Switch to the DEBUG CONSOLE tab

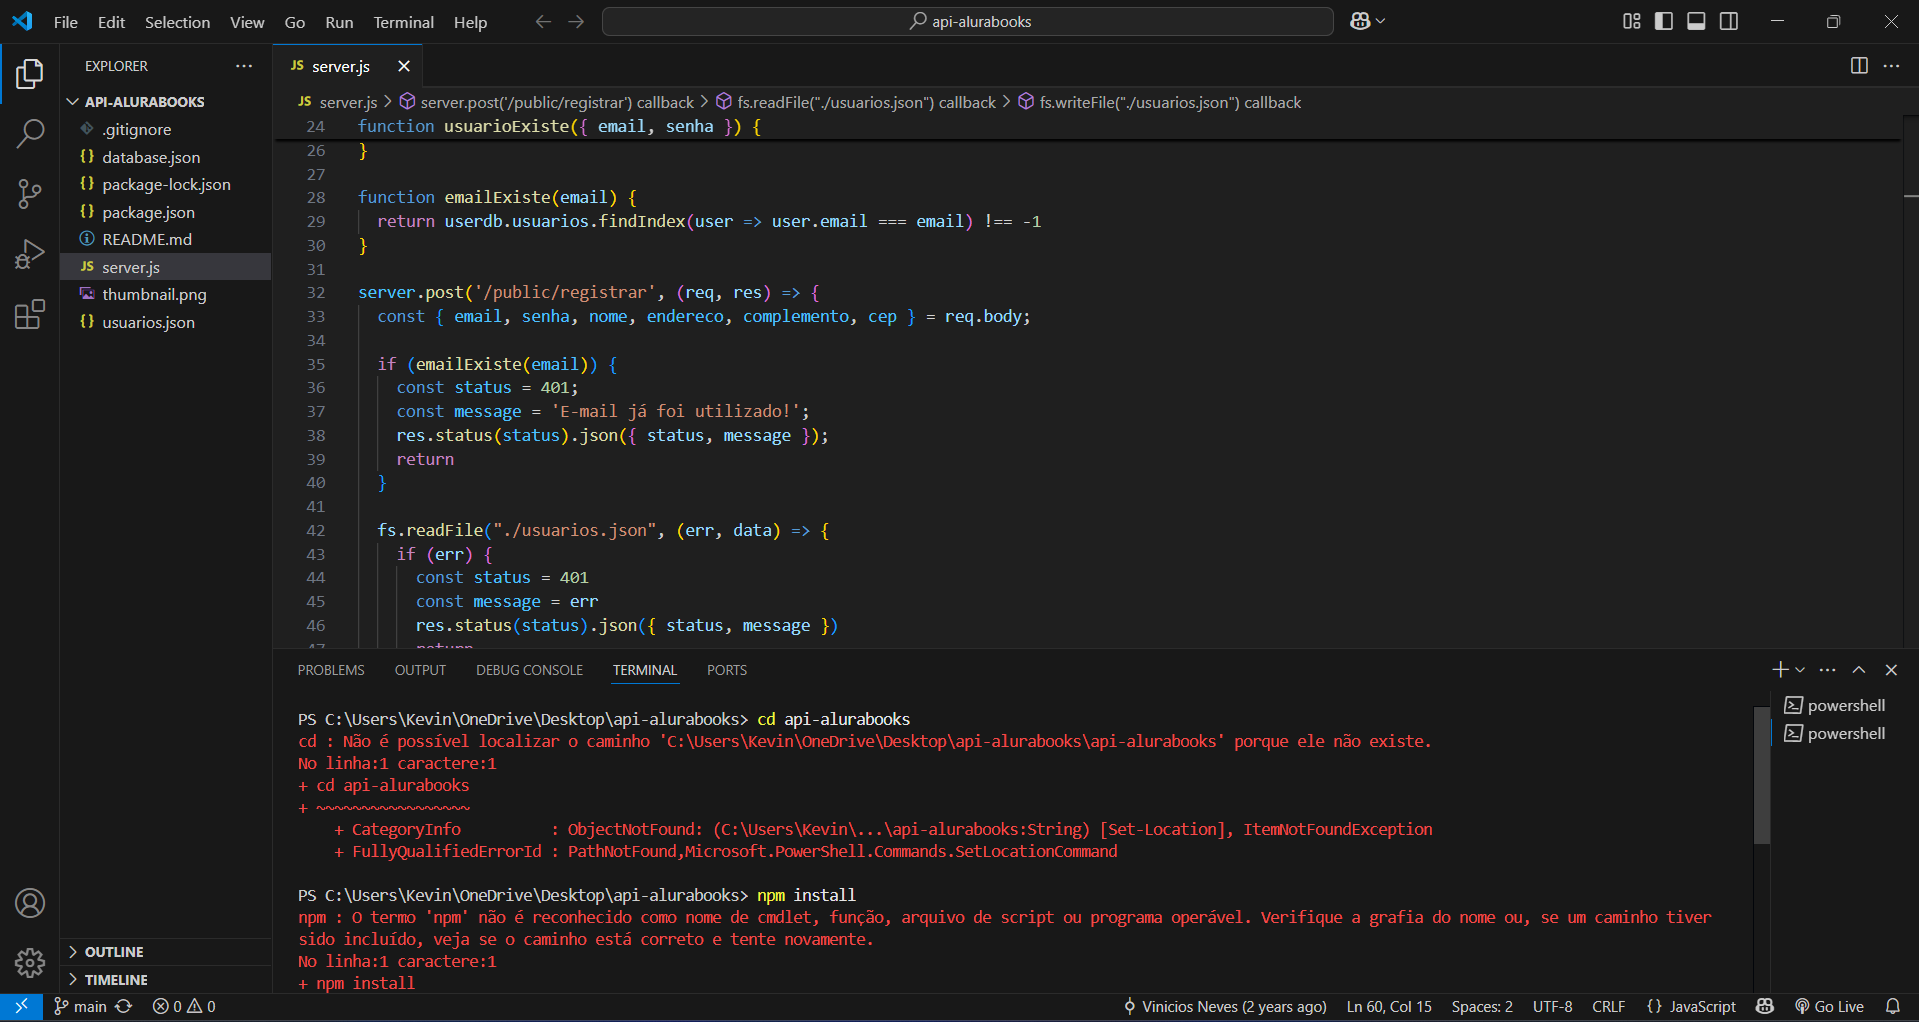coord(529,670)
